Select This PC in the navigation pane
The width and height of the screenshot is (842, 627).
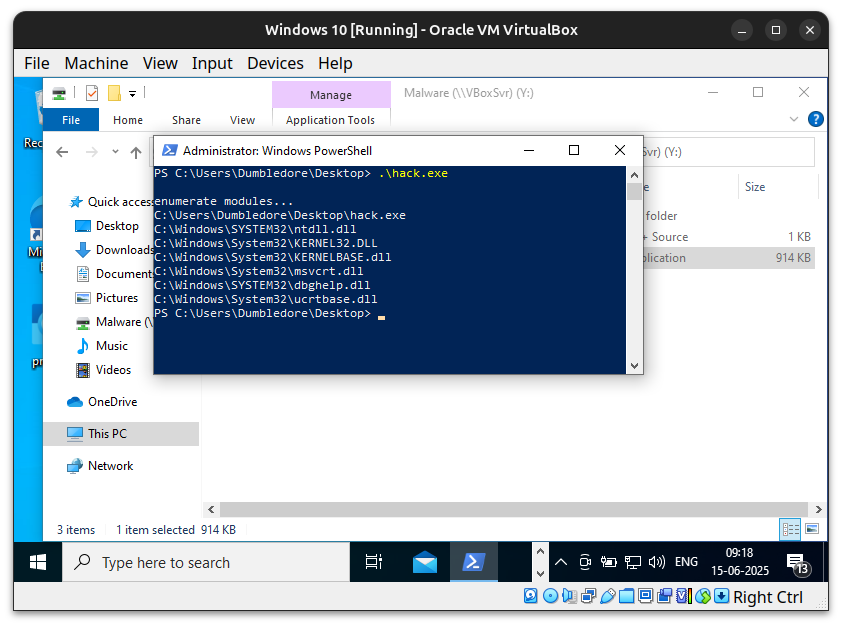coord(121,433)
